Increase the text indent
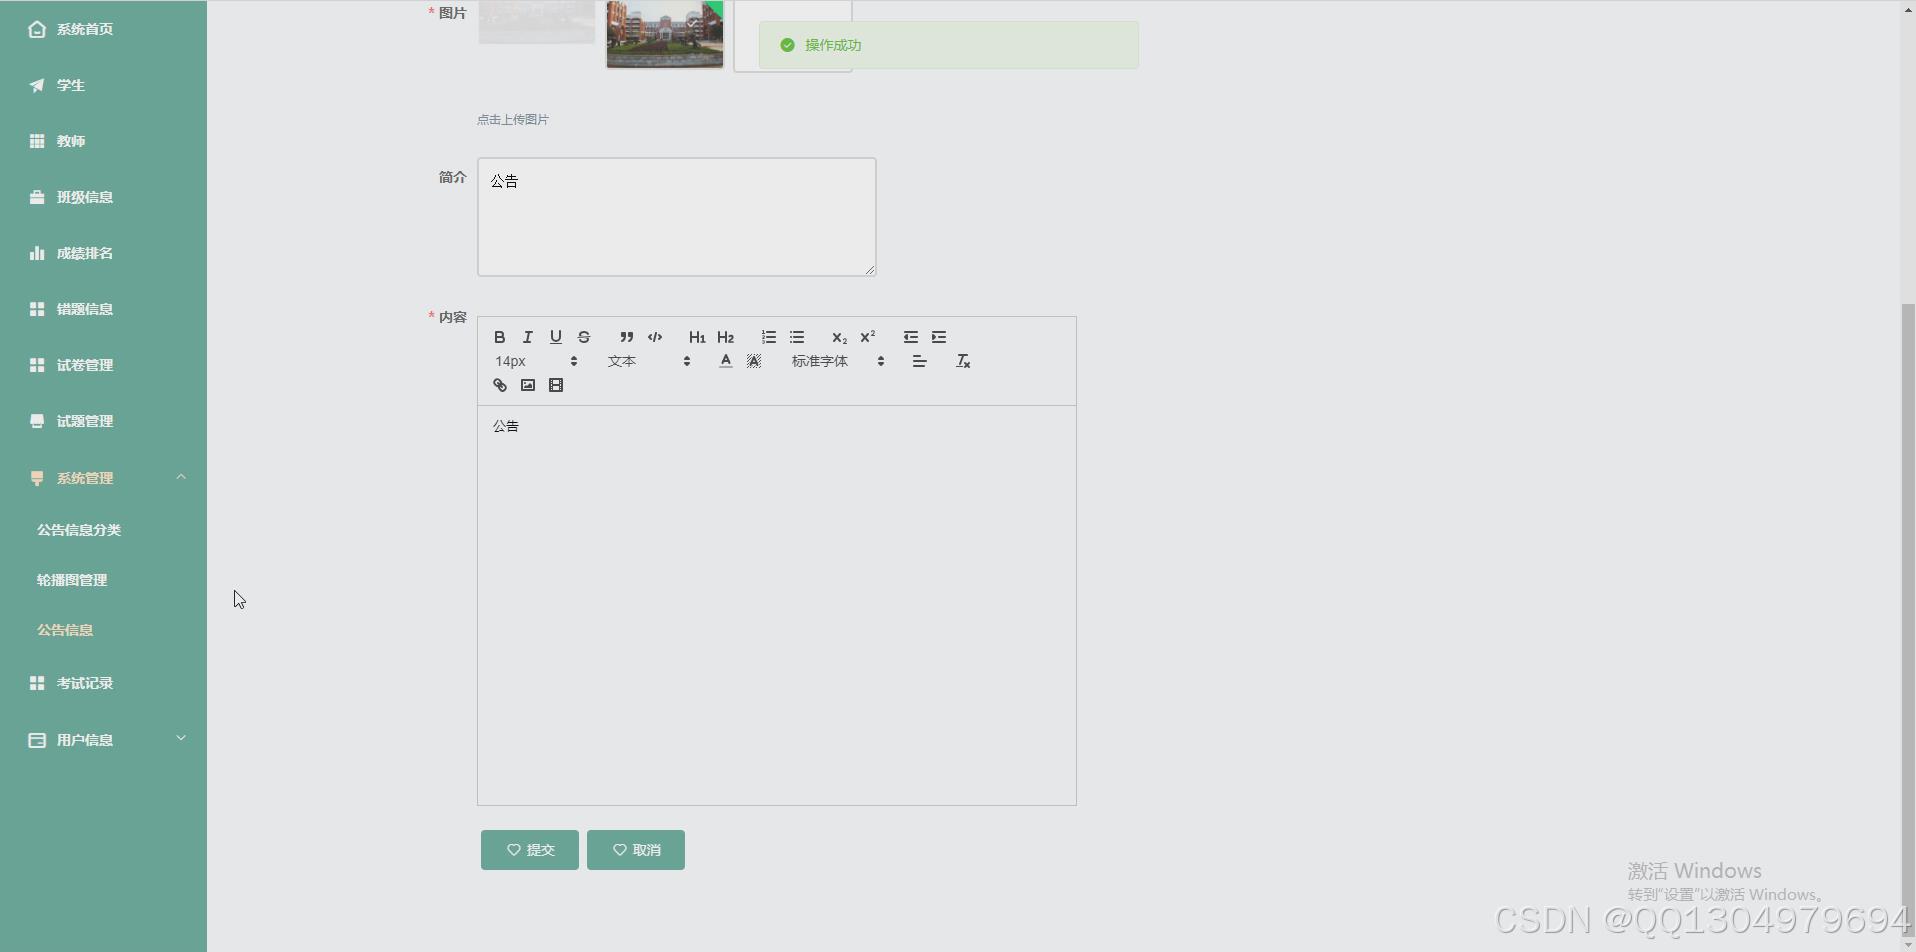 pyautogui.click(x=939, y=337)
